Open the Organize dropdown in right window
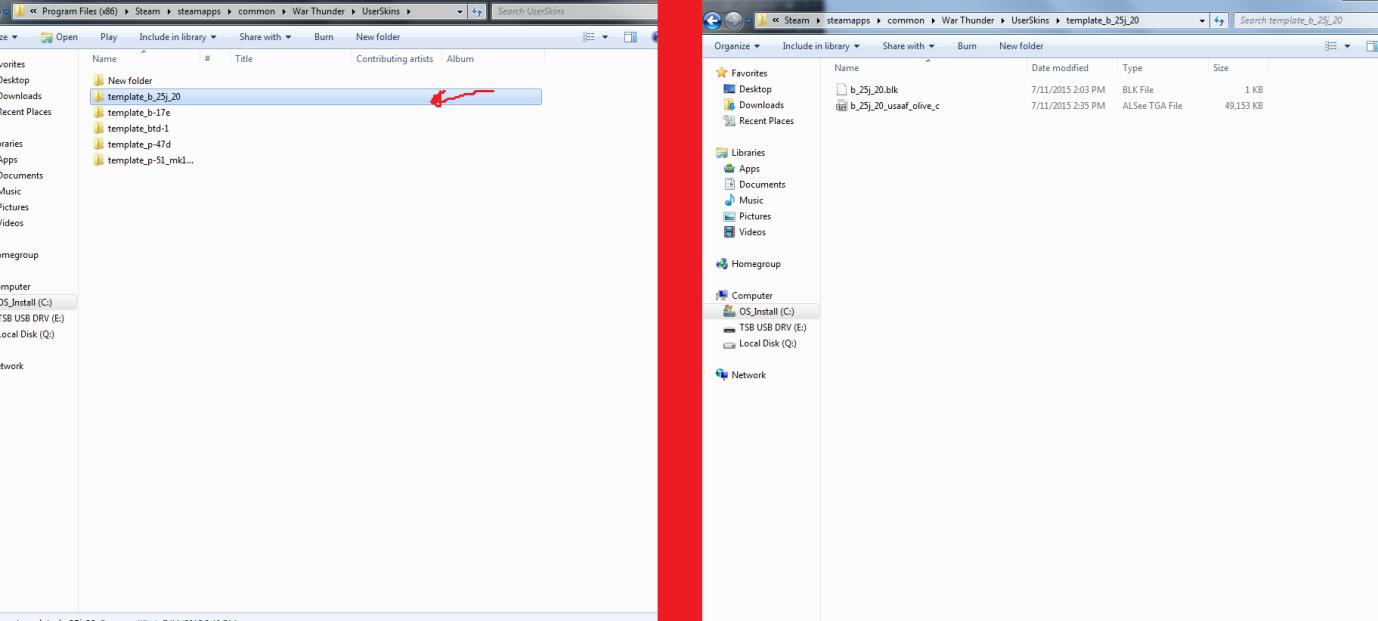The width and height of the screenshot is (1378, 621). 737,47
